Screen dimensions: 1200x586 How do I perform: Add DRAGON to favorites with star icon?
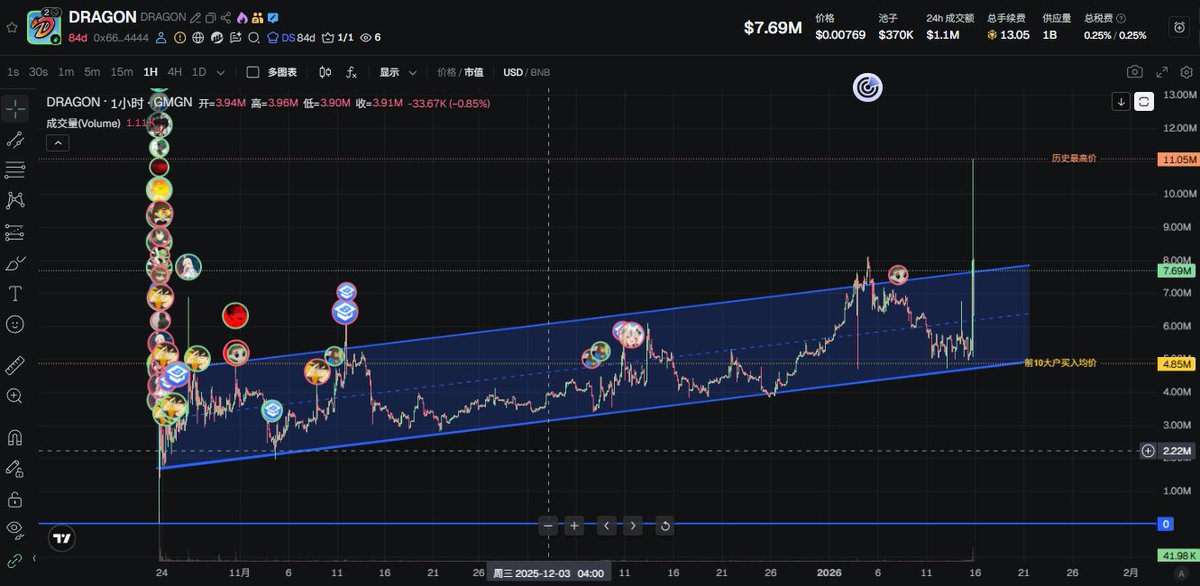click(12, 27)
